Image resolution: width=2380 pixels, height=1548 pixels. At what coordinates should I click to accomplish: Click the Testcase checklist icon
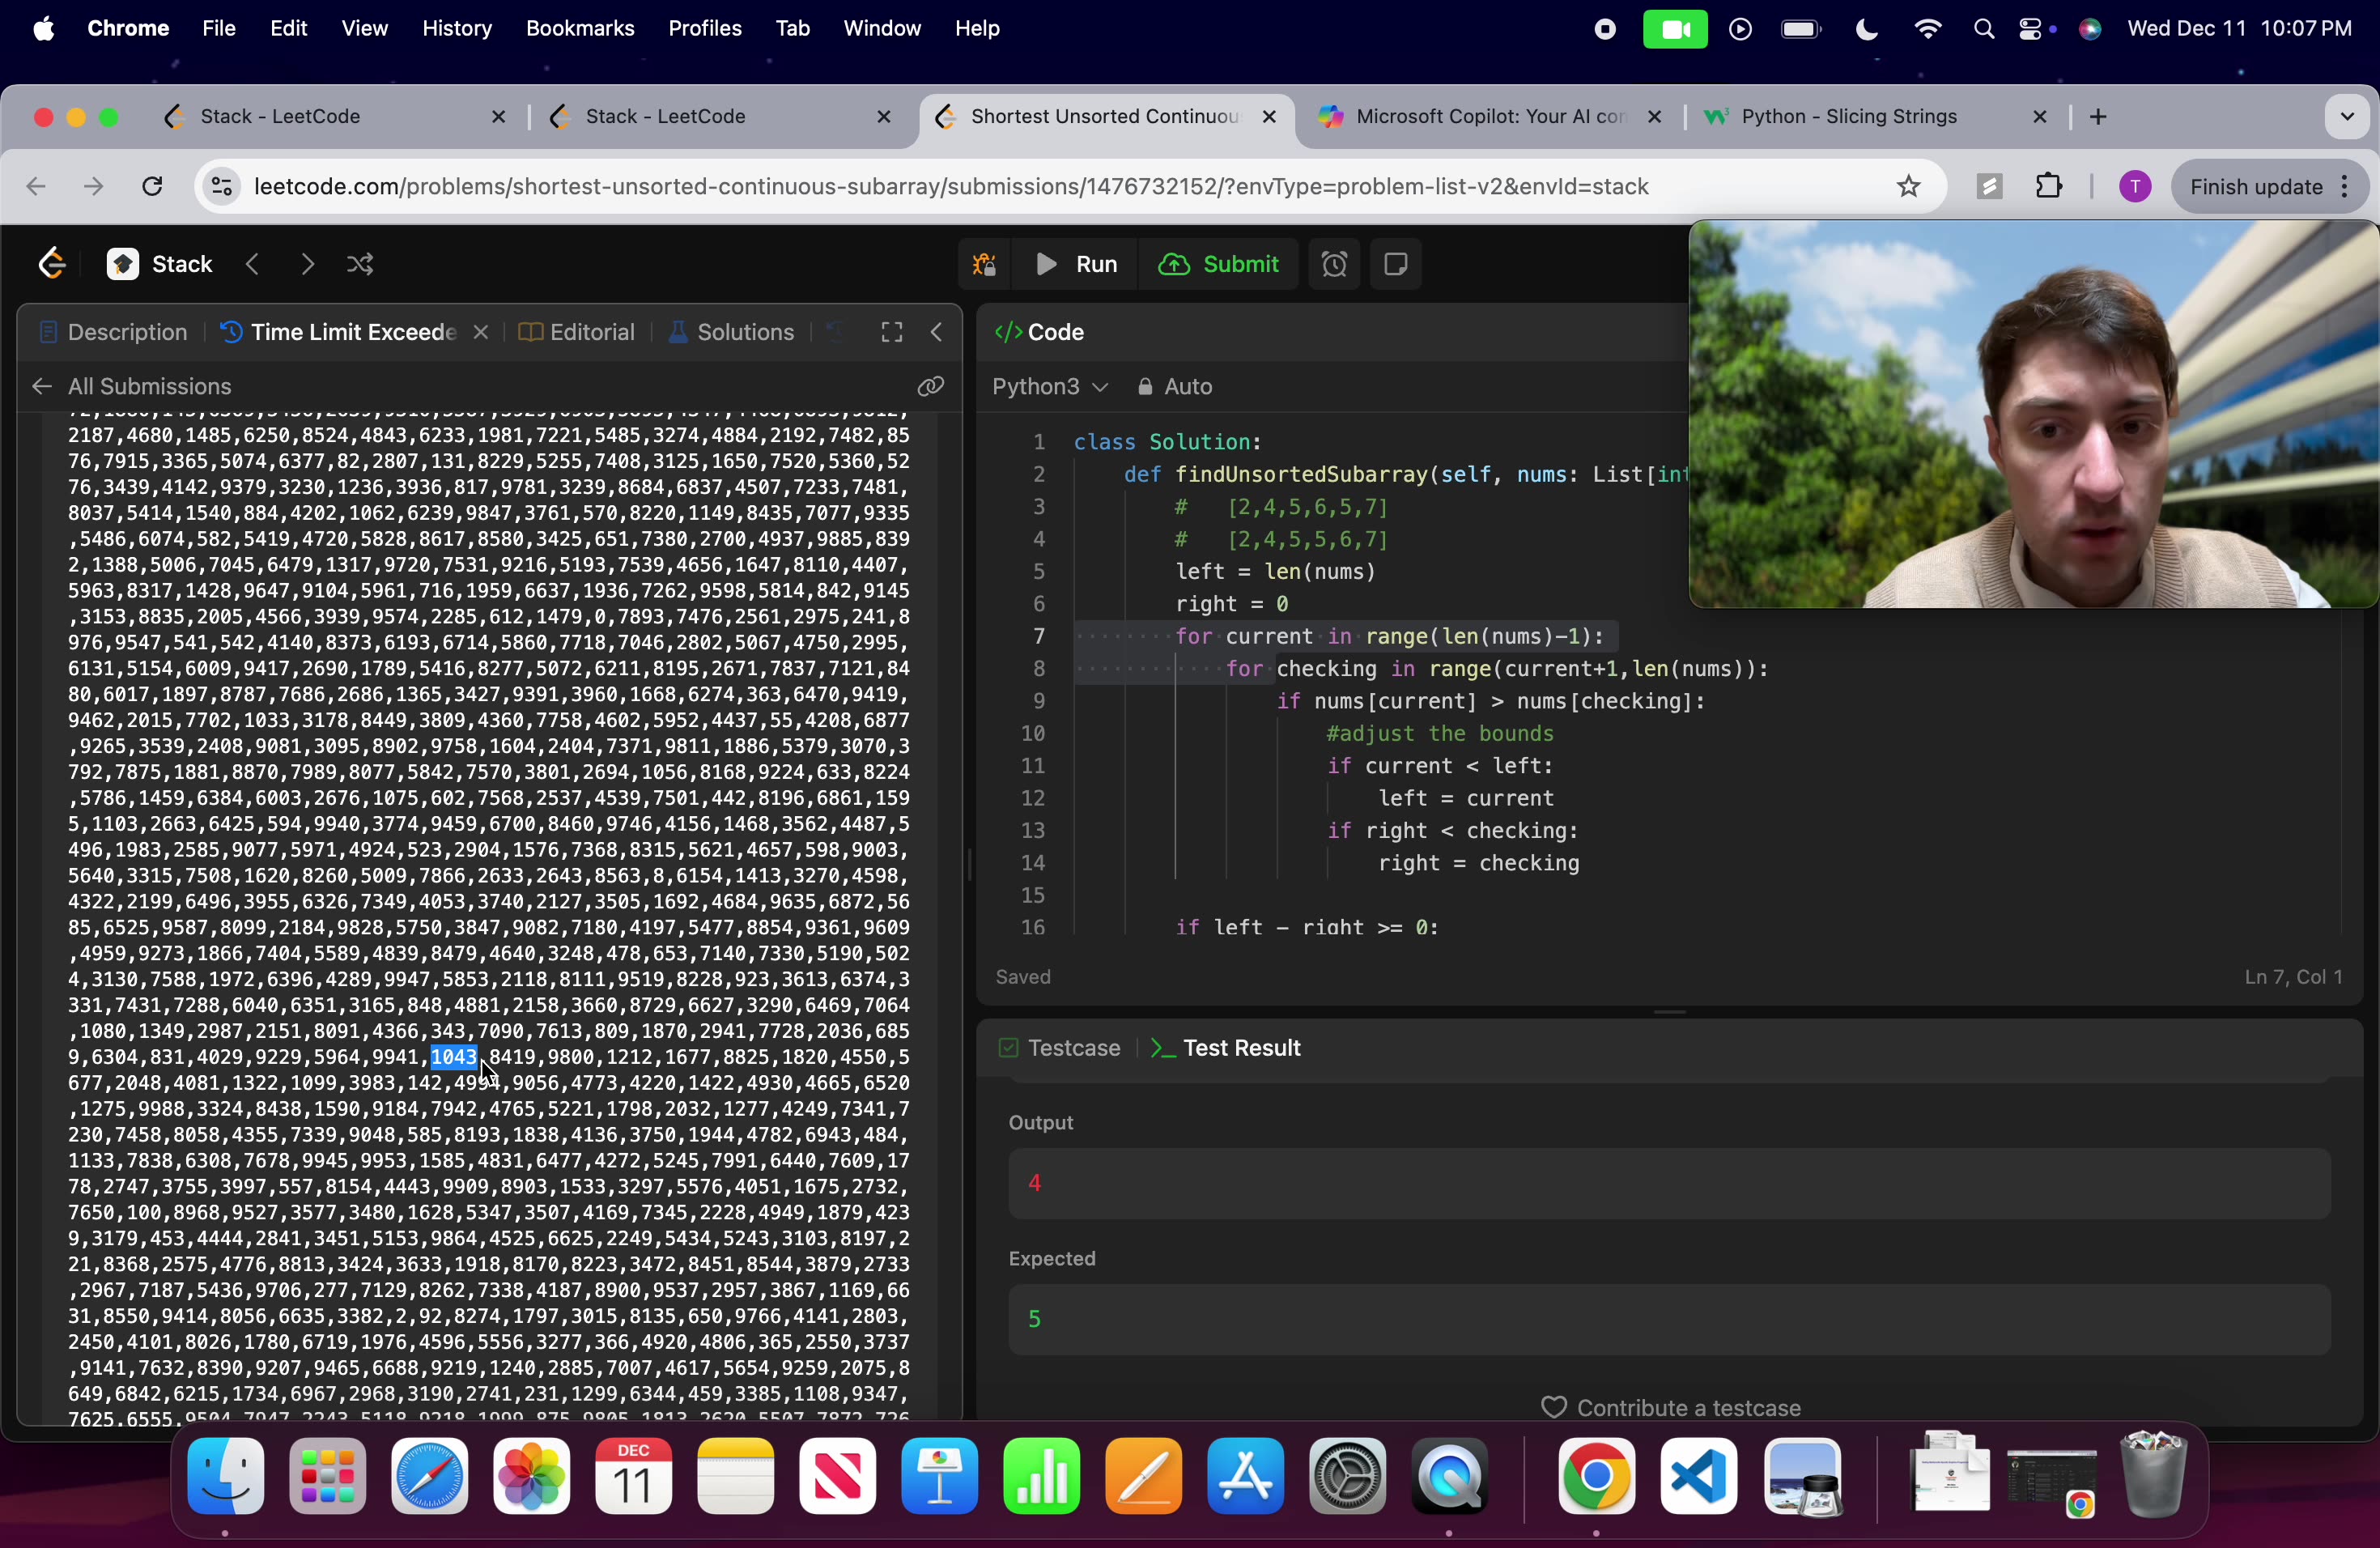click(x=1008, y=1048)
